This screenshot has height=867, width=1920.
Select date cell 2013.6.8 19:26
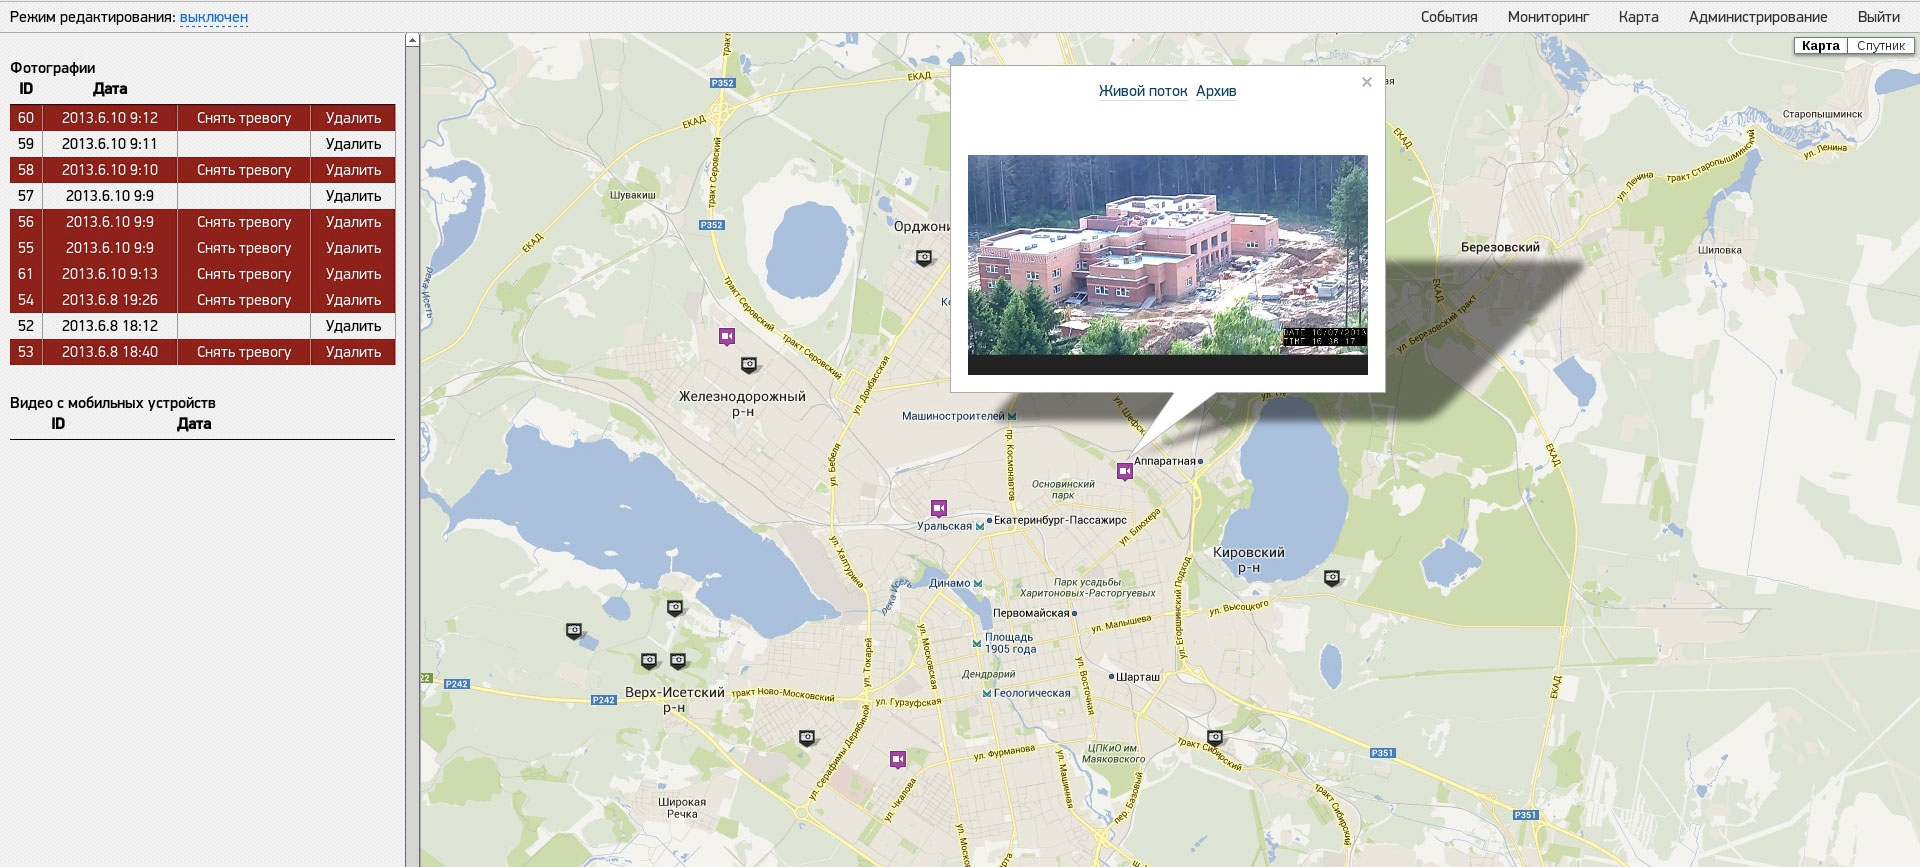tap(110, 300)
